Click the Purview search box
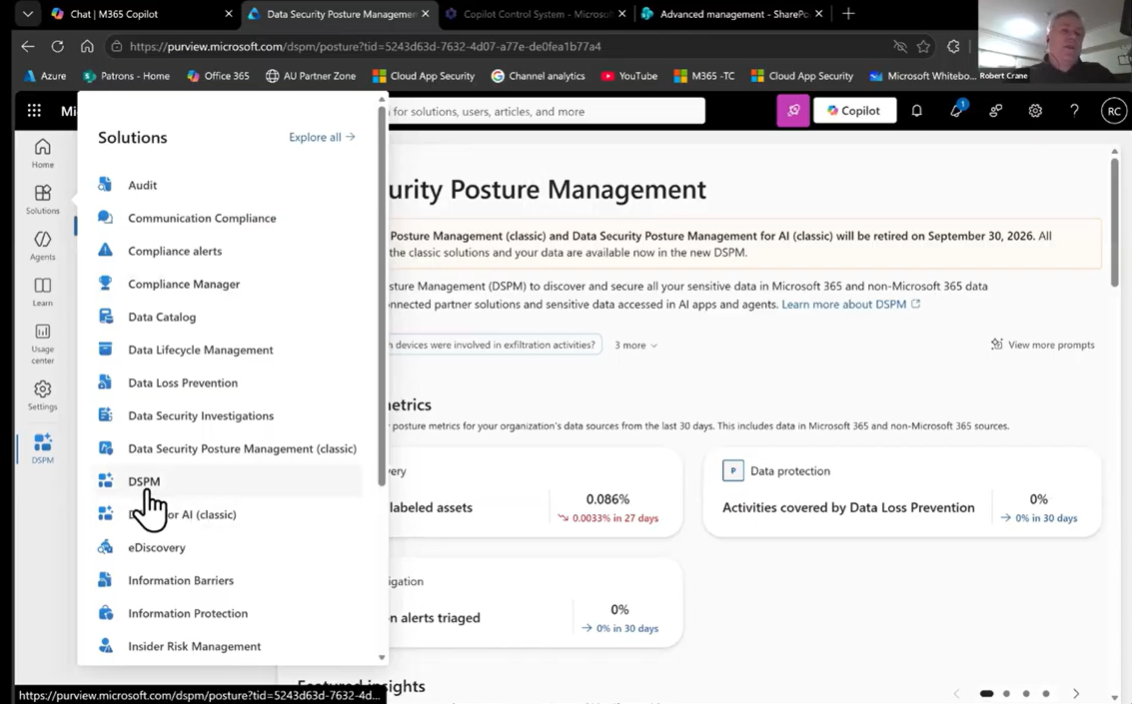 click(x=547, y=111)
